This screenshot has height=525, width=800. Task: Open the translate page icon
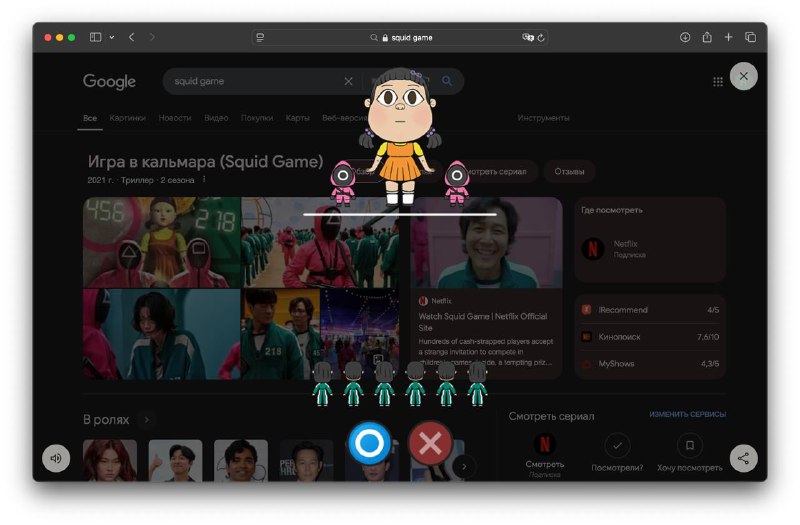(x=528, y=37)
